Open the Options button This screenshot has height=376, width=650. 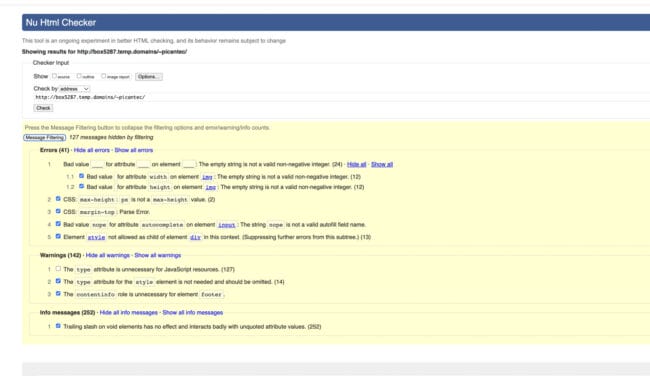click(149, 77)
